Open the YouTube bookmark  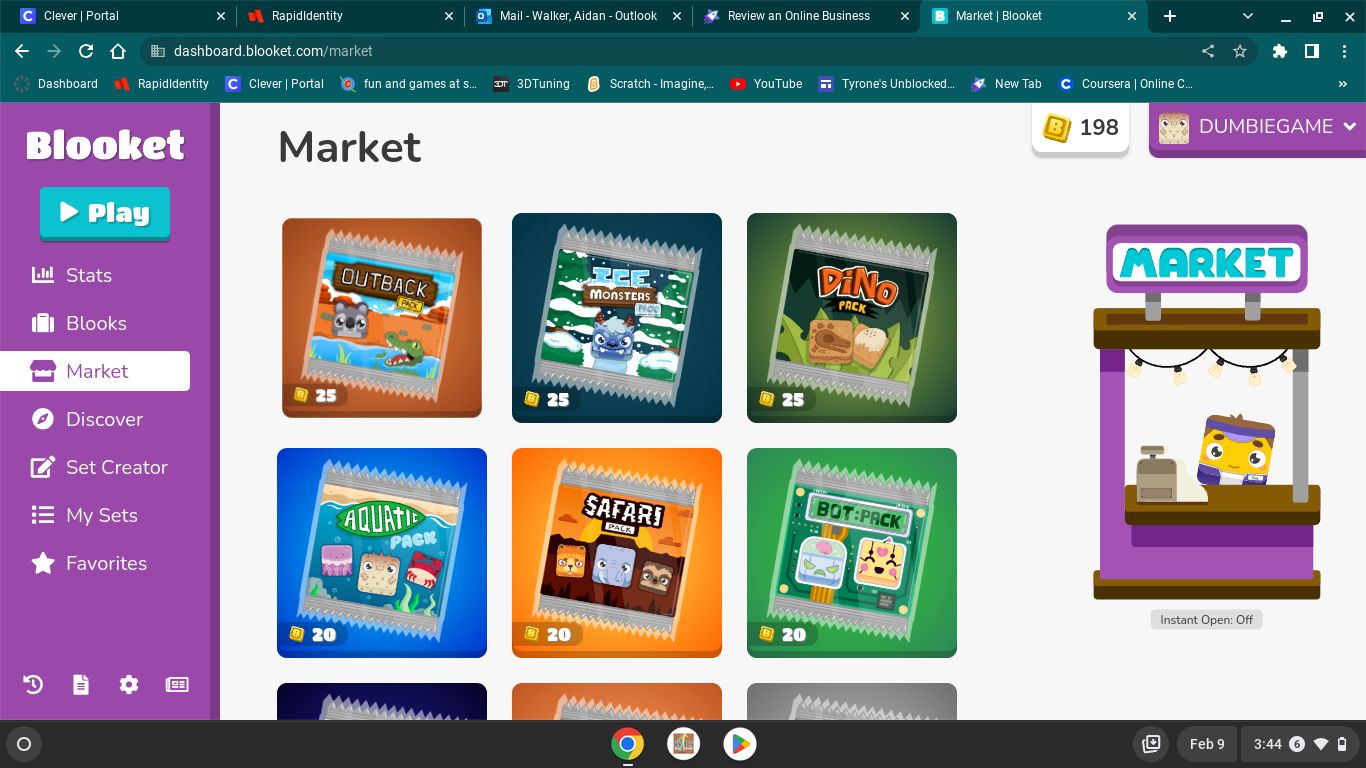click(765, 84)
